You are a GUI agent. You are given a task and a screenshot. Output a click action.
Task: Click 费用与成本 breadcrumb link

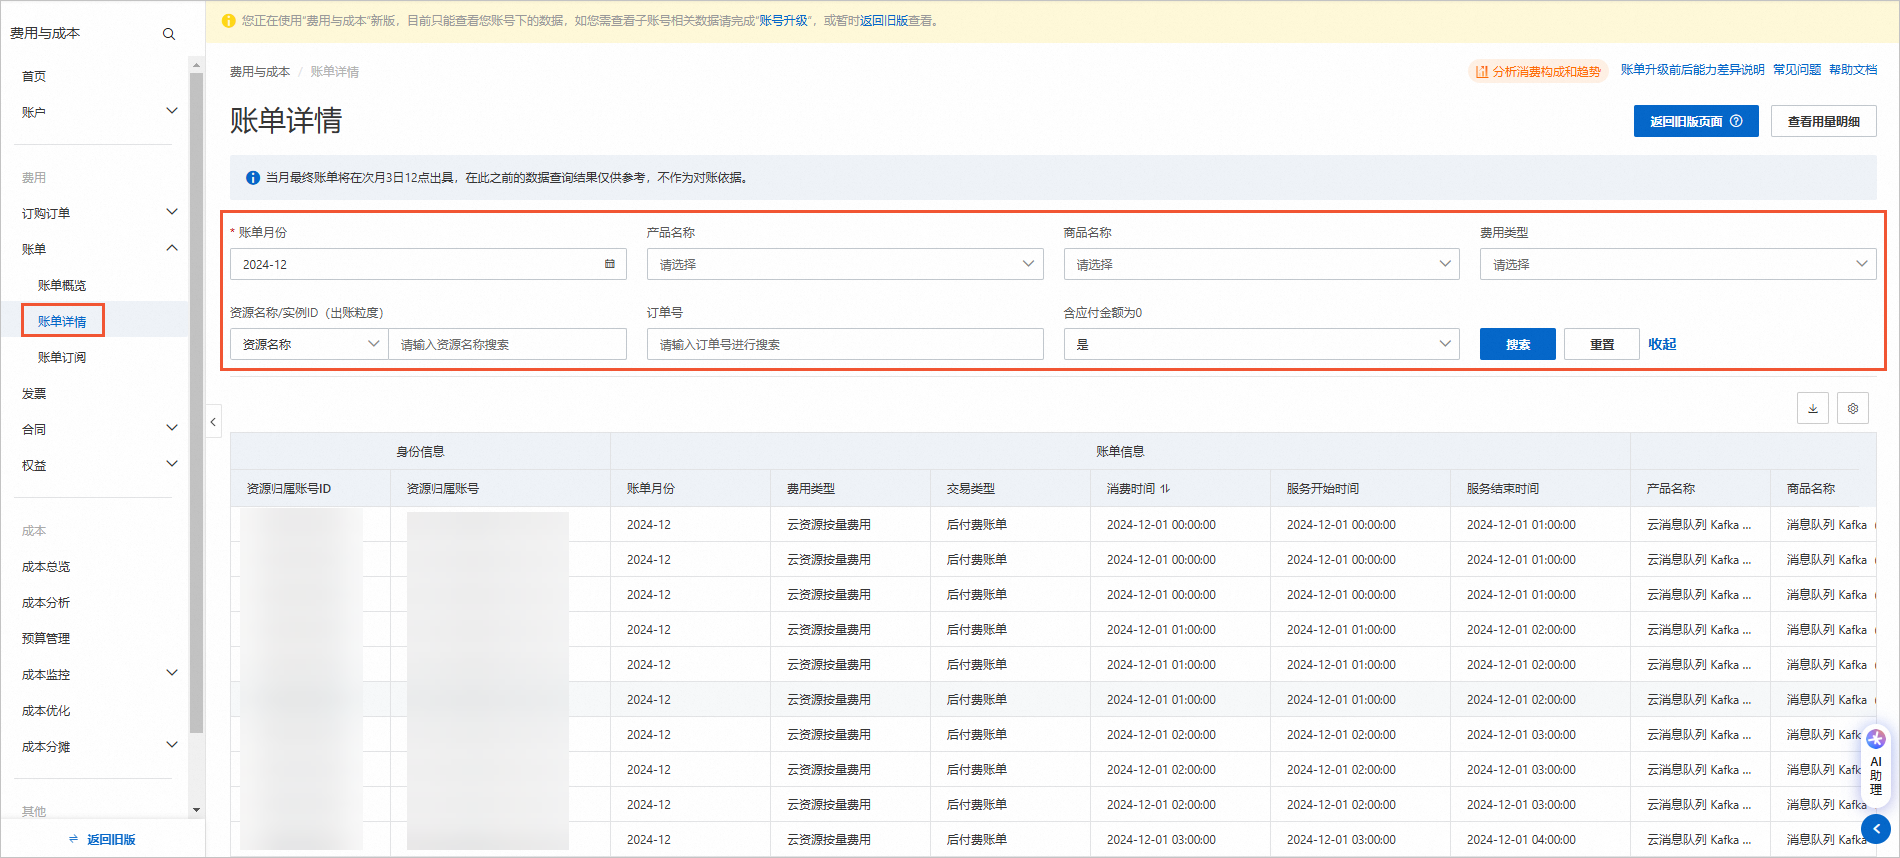click(260, 72)
